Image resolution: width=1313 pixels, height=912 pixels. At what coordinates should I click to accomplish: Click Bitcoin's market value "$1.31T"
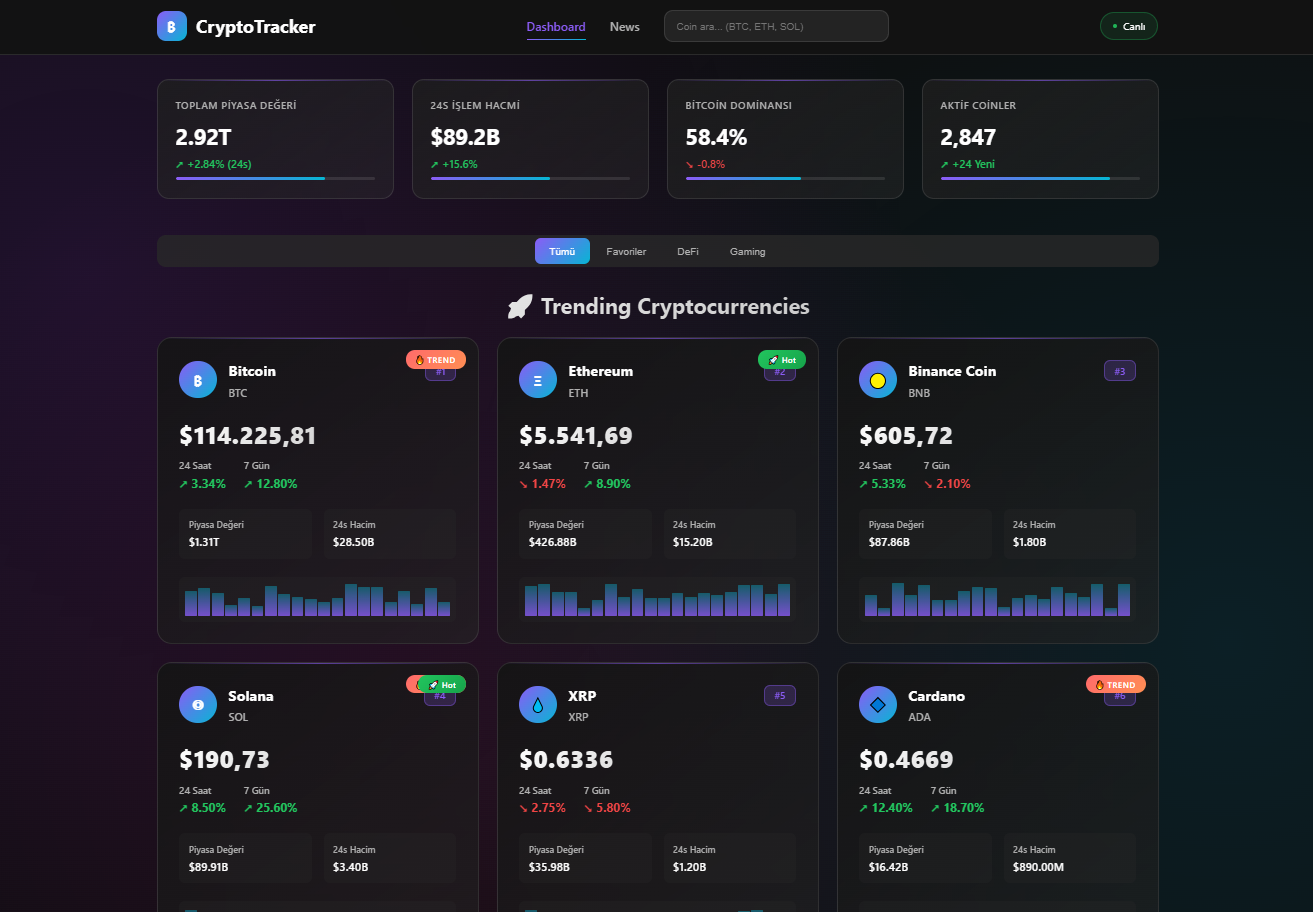pyautogui.click(x=204, y=542)
